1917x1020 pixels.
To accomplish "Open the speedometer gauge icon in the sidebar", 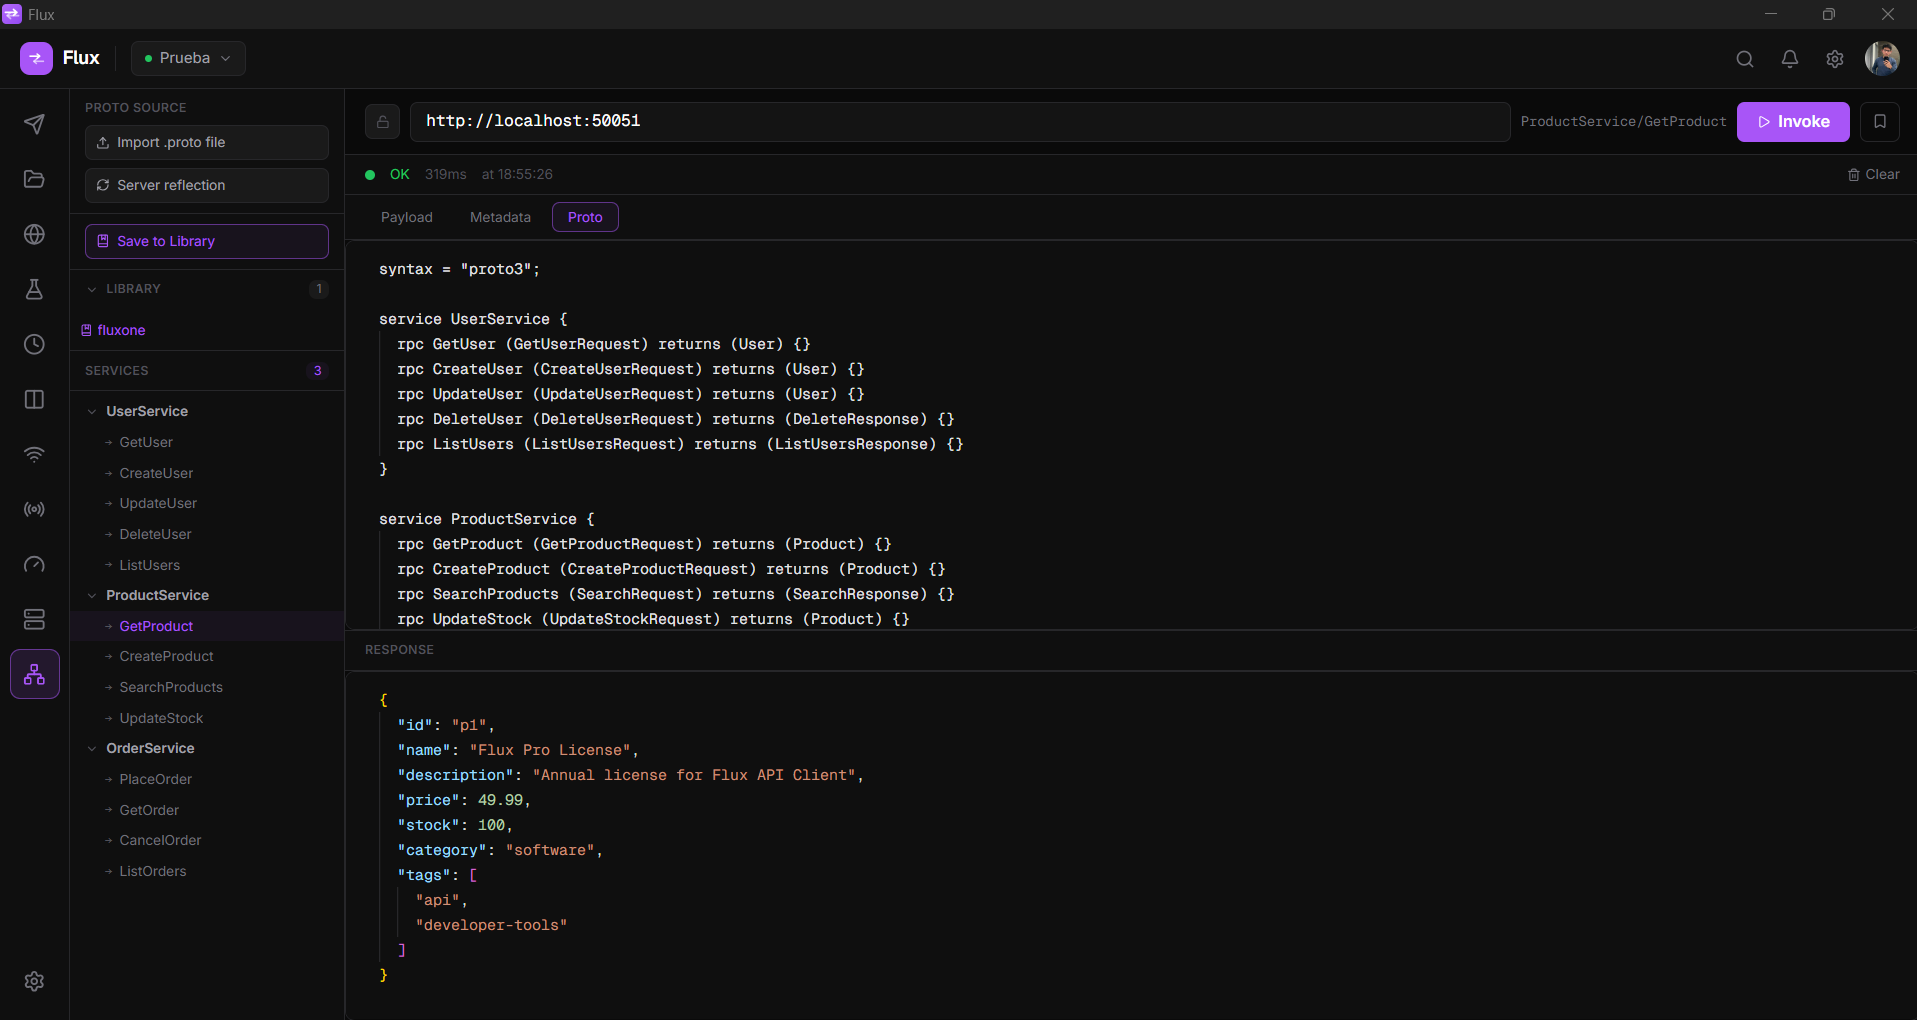I will [34, 564].
